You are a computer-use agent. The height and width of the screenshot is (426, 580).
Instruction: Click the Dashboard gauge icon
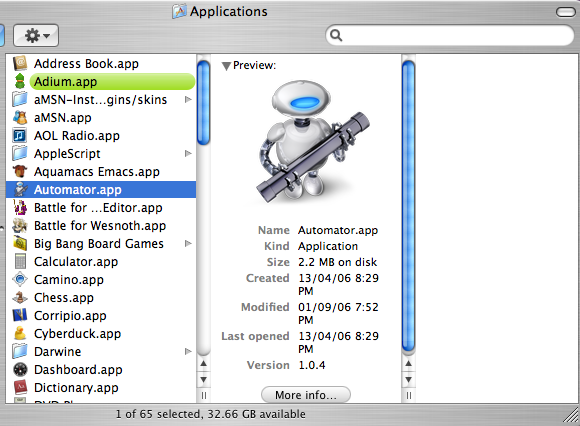coord(20,369)
